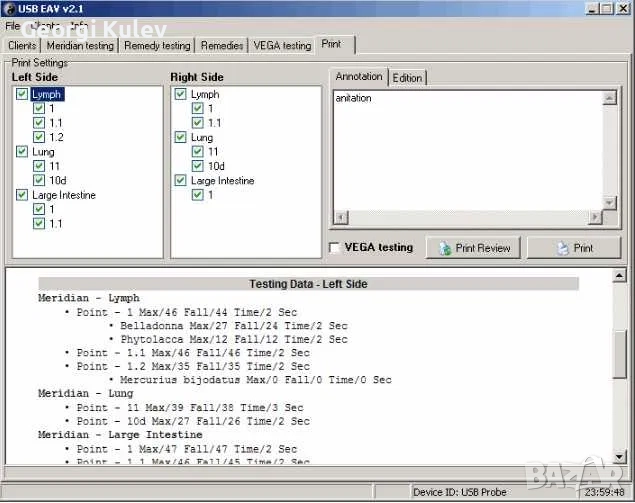Switch to the Meridian testing tab
The height and width of the screenshot is (503, 635).
[80, 45]
